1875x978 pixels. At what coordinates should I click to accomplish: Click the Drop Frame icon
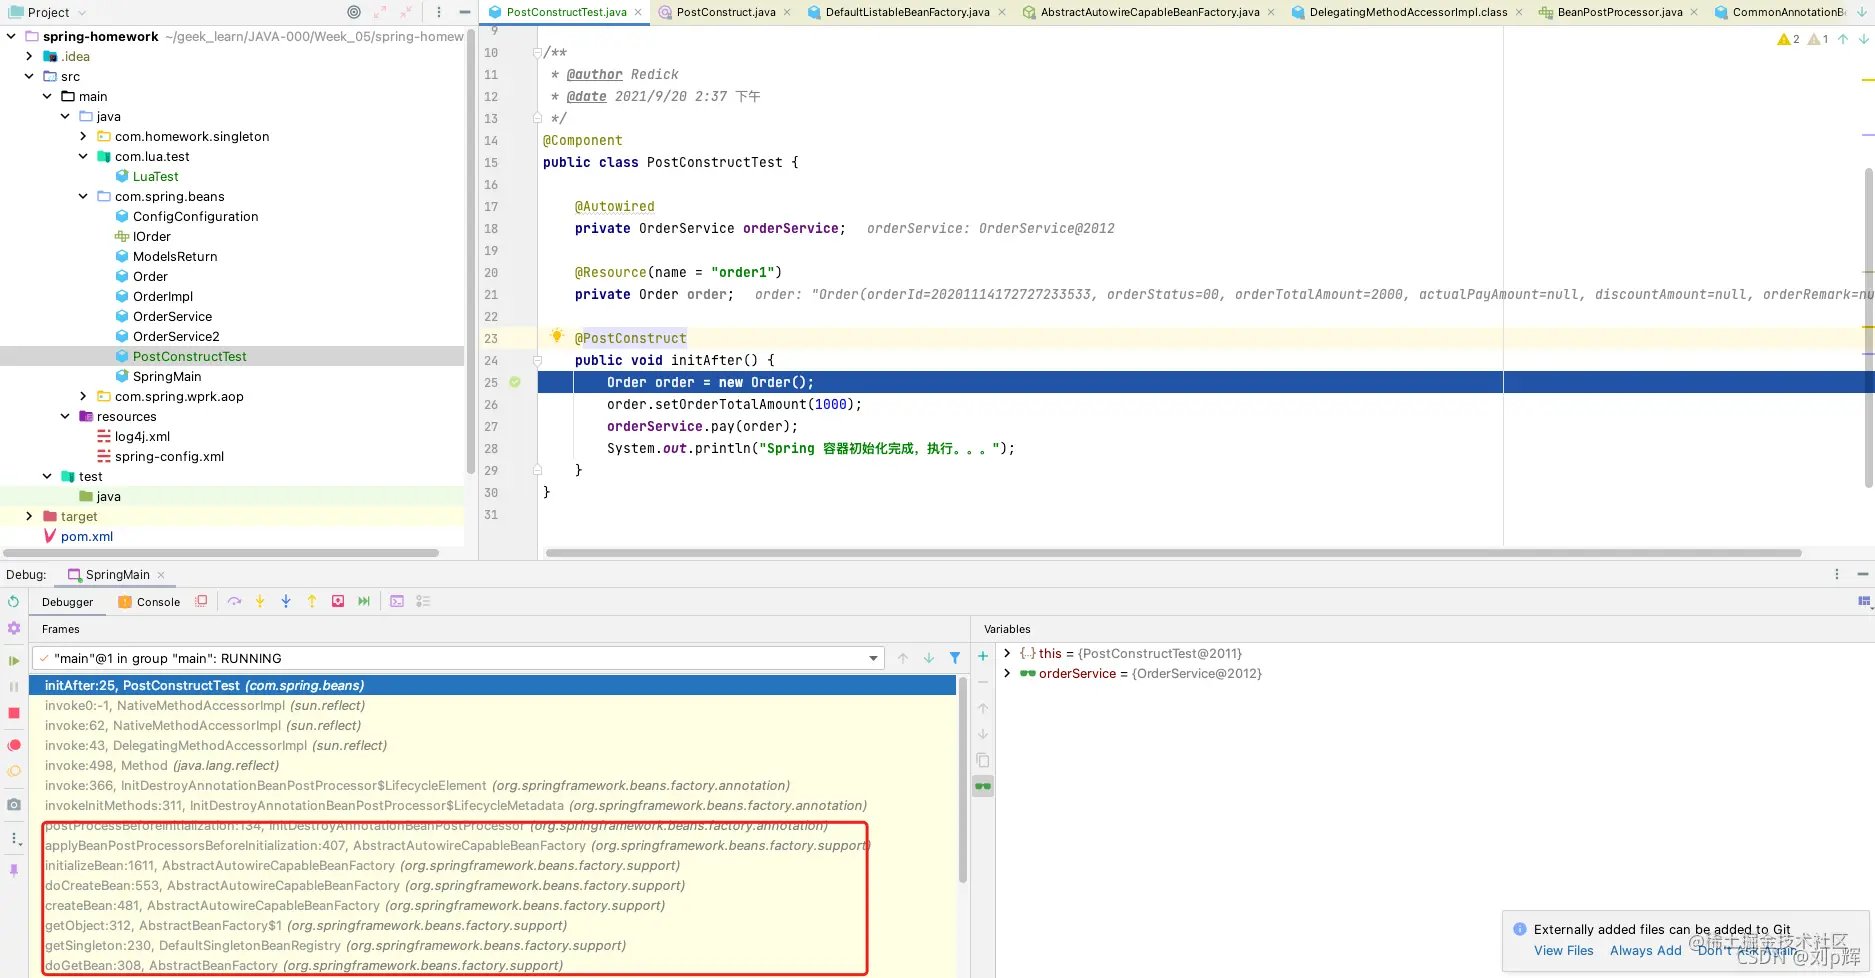338,601
